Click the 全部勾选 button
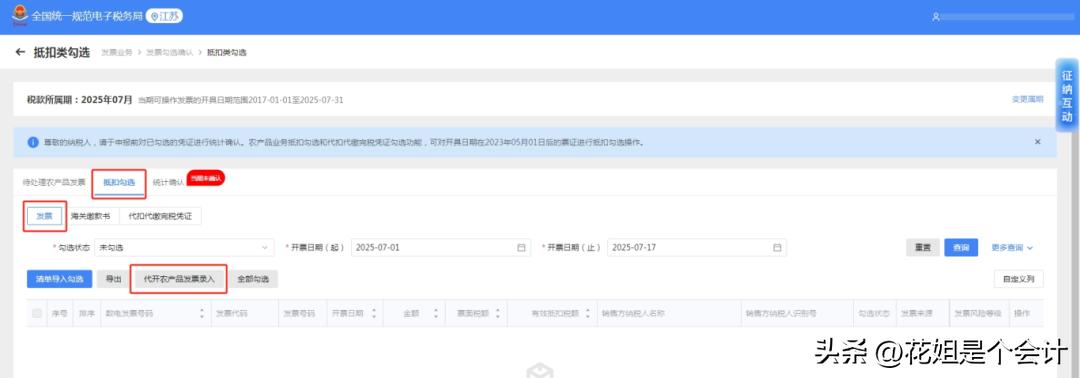The image size is (1080, 378). (253, 279)
